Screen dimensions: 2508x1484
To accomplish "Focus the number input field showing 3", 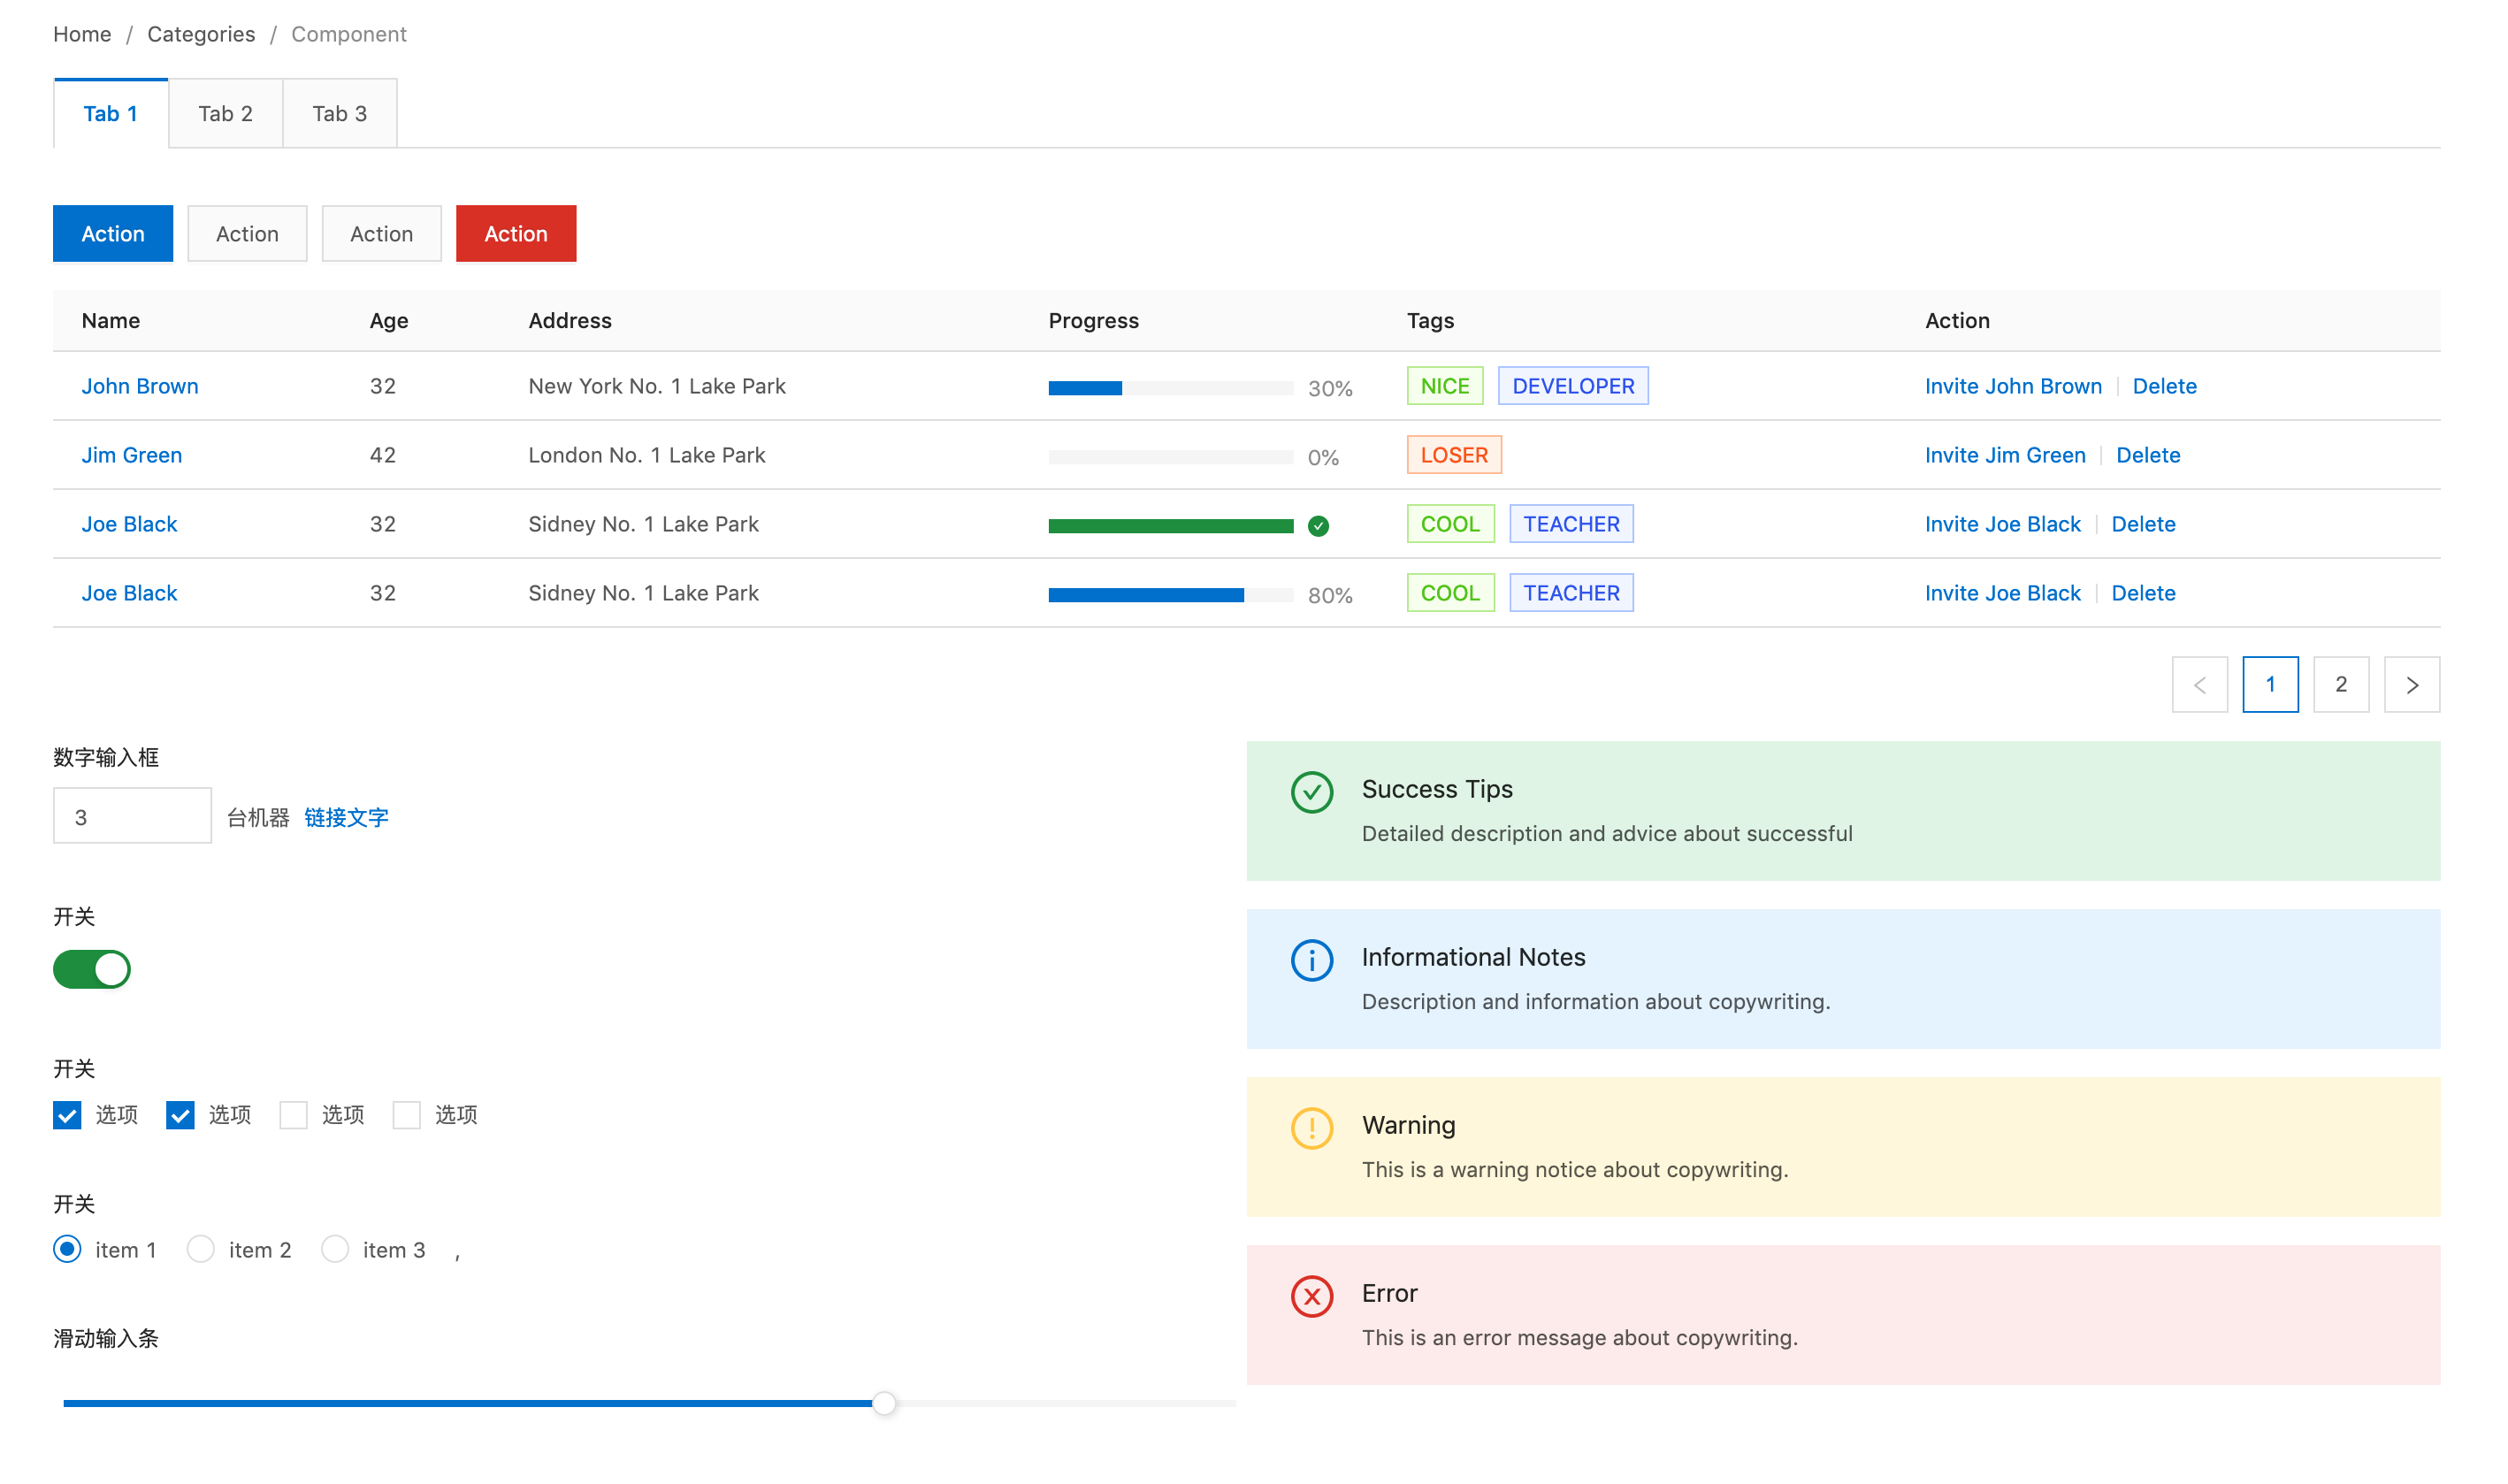I will tap(132, 816).
